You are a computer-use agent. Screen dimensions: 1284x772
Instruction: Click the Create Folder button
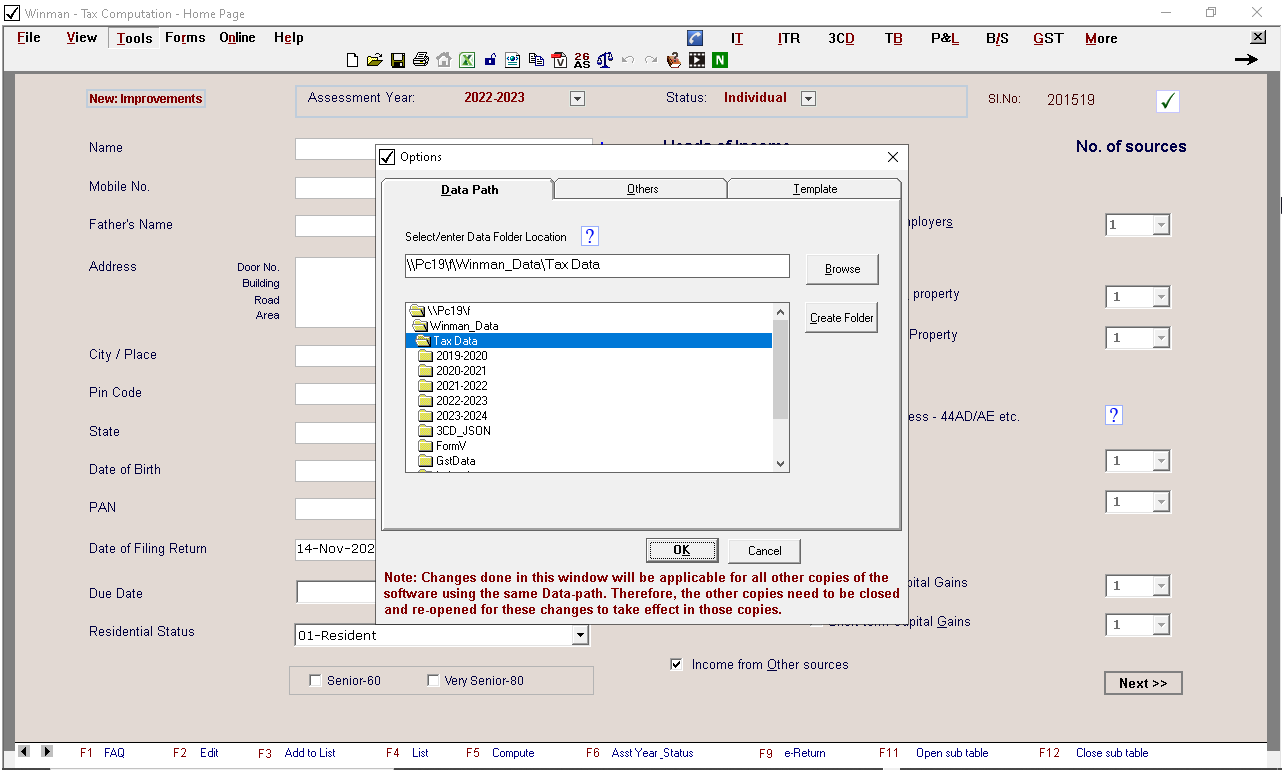pyautogui.click(x=841, y=318)
